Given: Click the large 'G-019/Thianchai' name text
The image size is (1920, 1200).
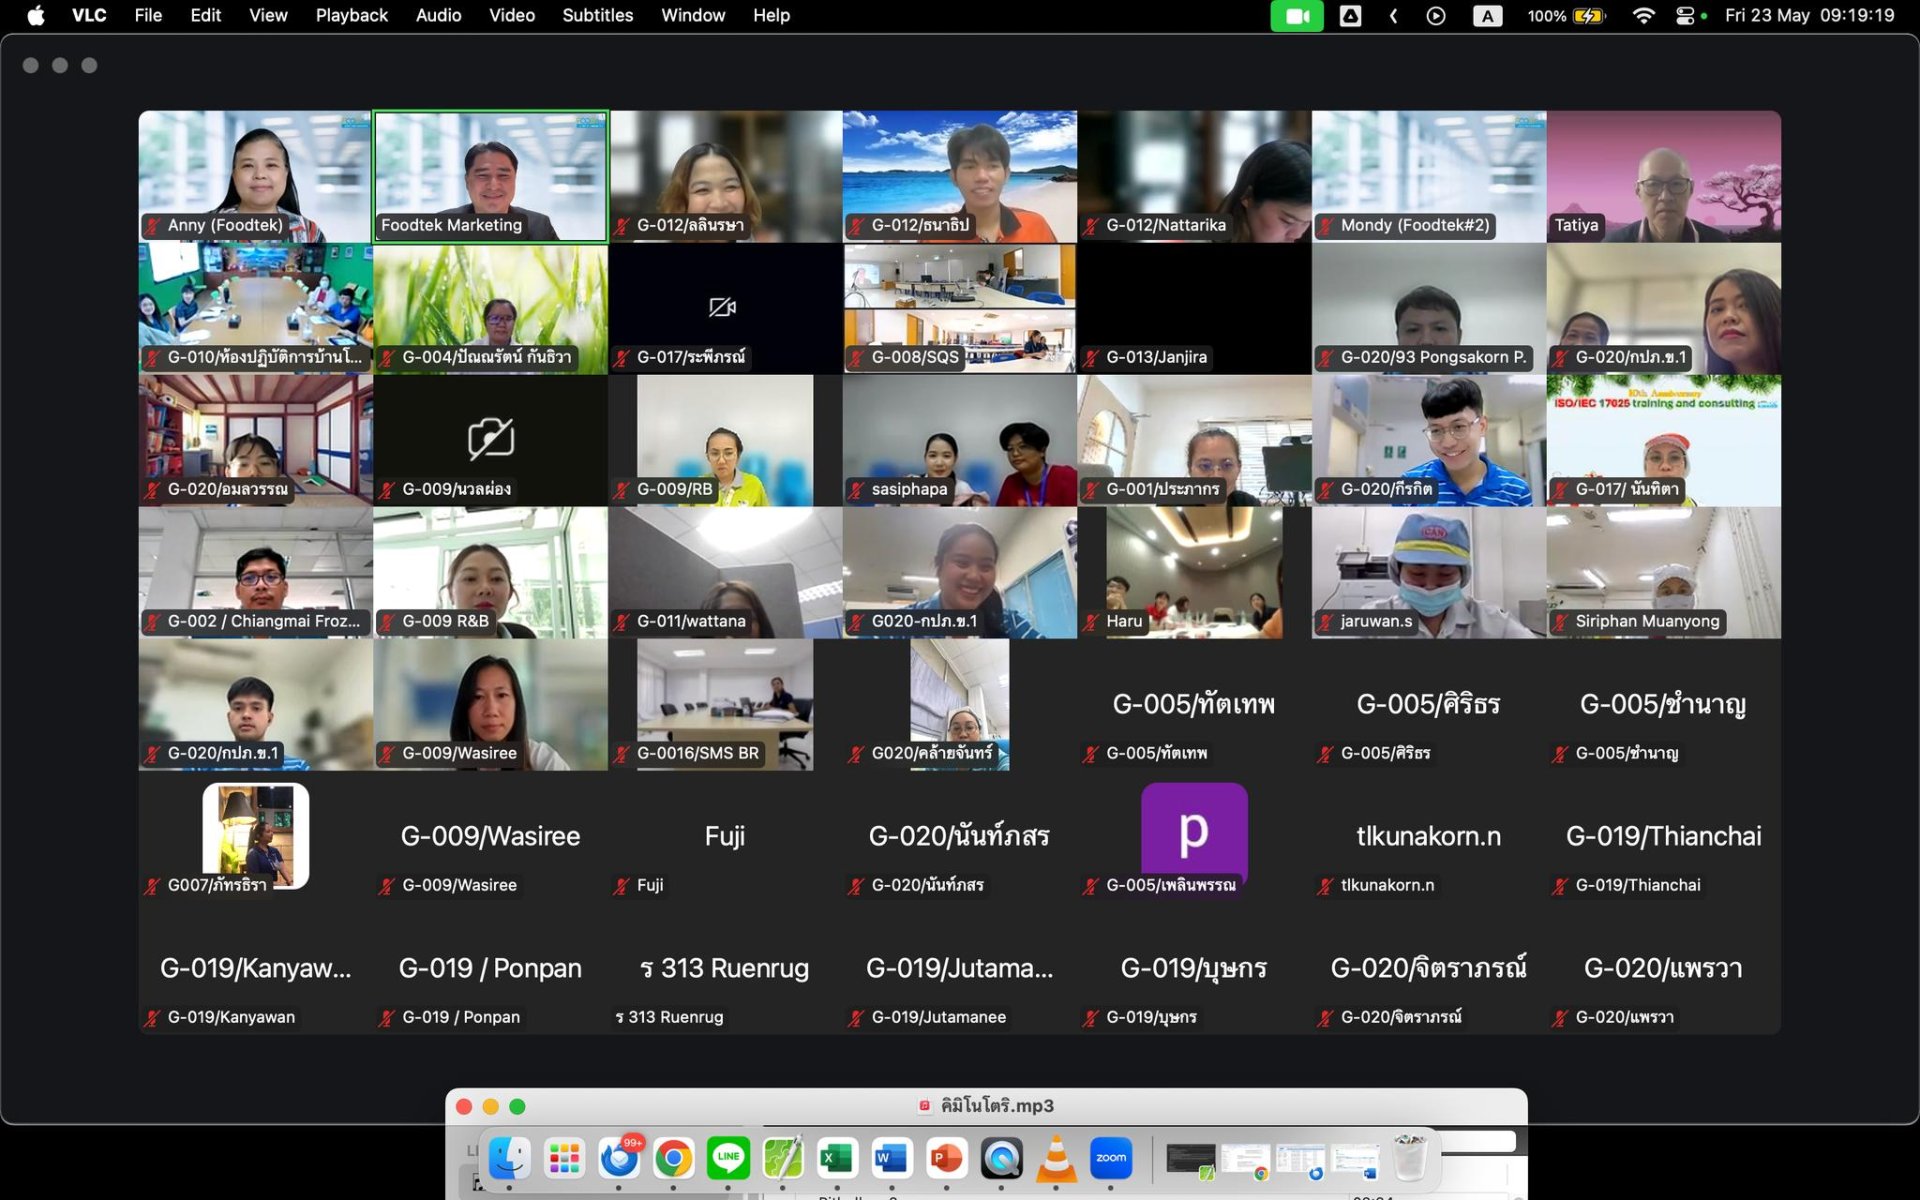Looking at the screenshot, I should pos(1663,836).
